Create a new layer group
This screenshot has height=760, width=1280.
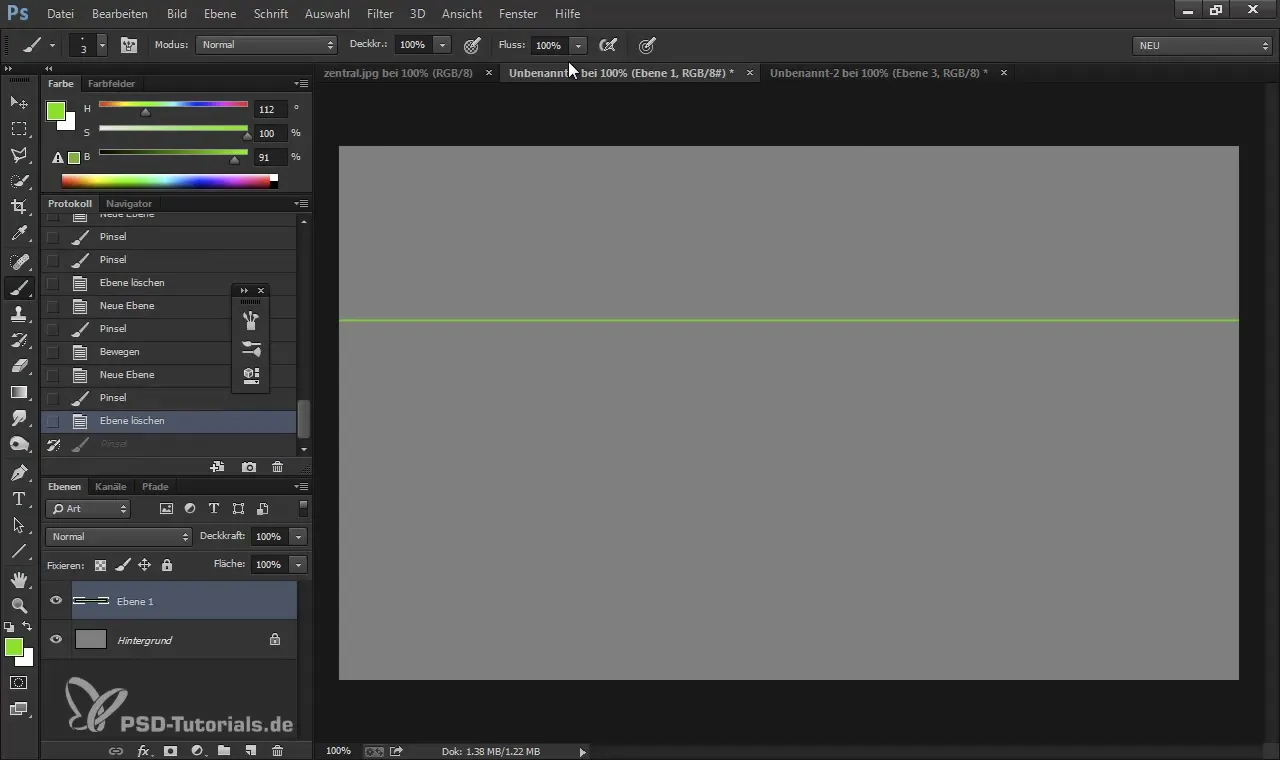point(224,750)
